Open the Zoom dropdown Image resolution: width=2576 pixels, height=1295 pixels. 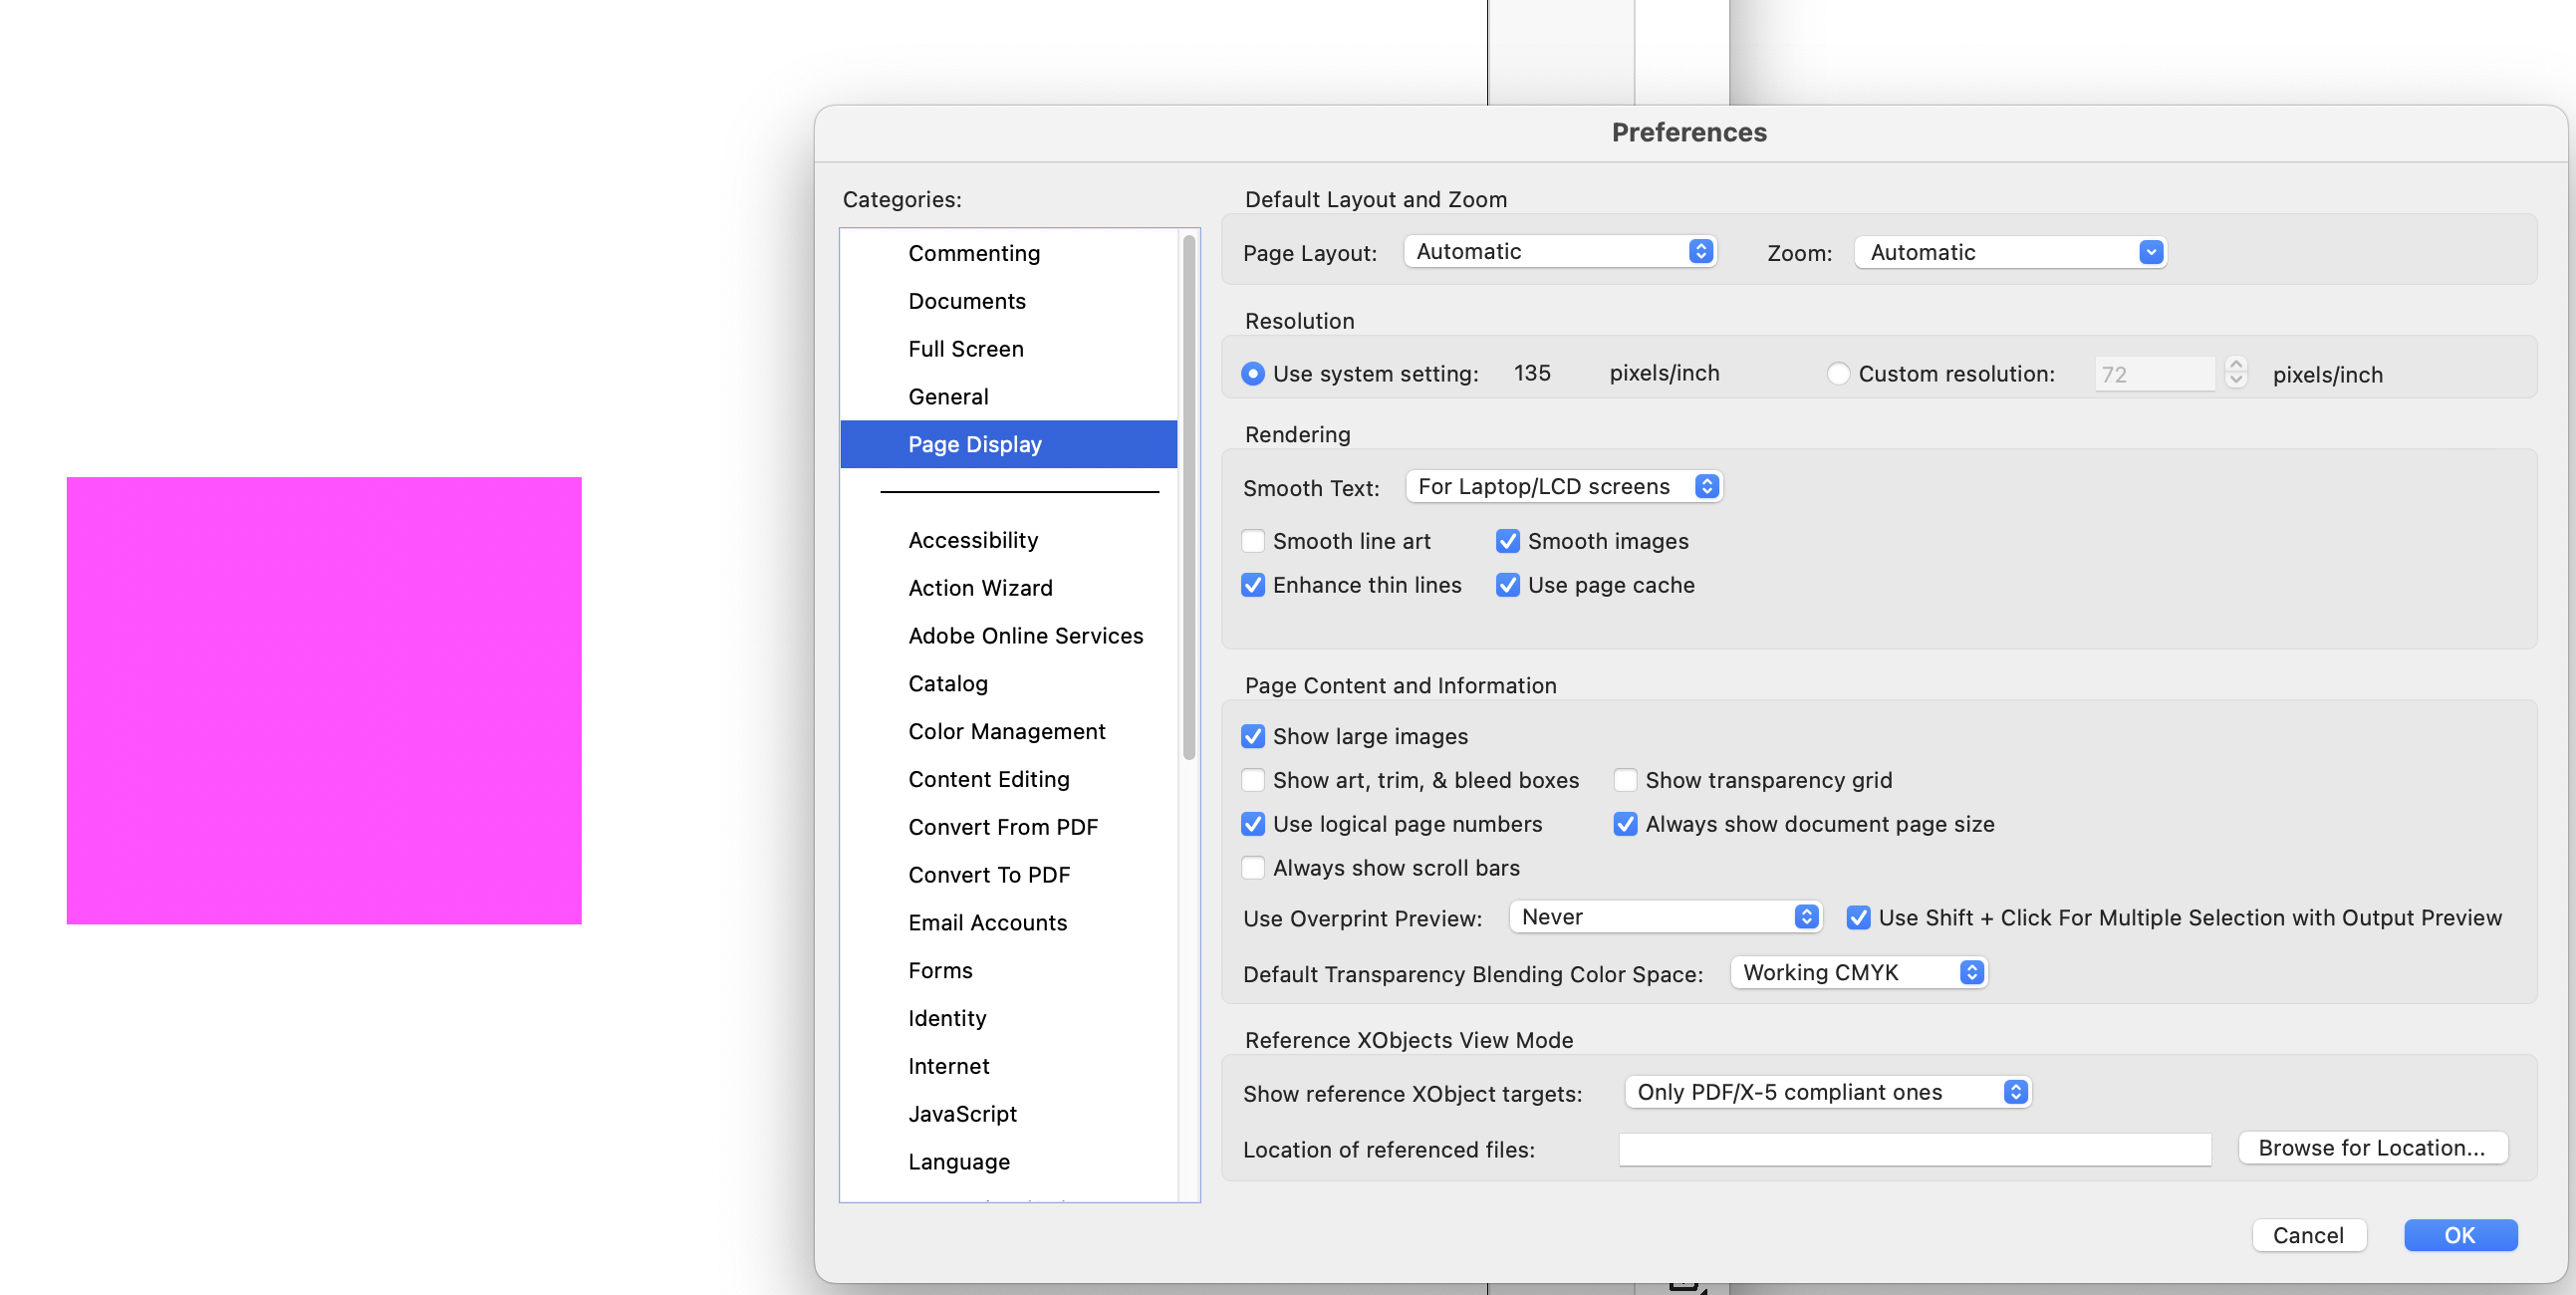click(x=2010, y=251)
